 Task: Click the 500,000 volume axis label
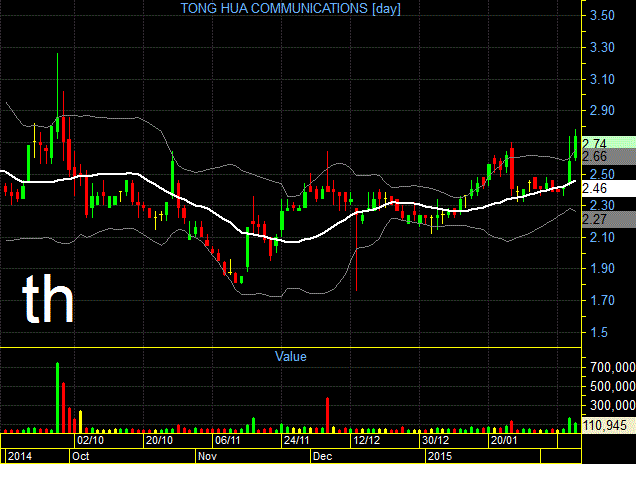coord(612,386)
